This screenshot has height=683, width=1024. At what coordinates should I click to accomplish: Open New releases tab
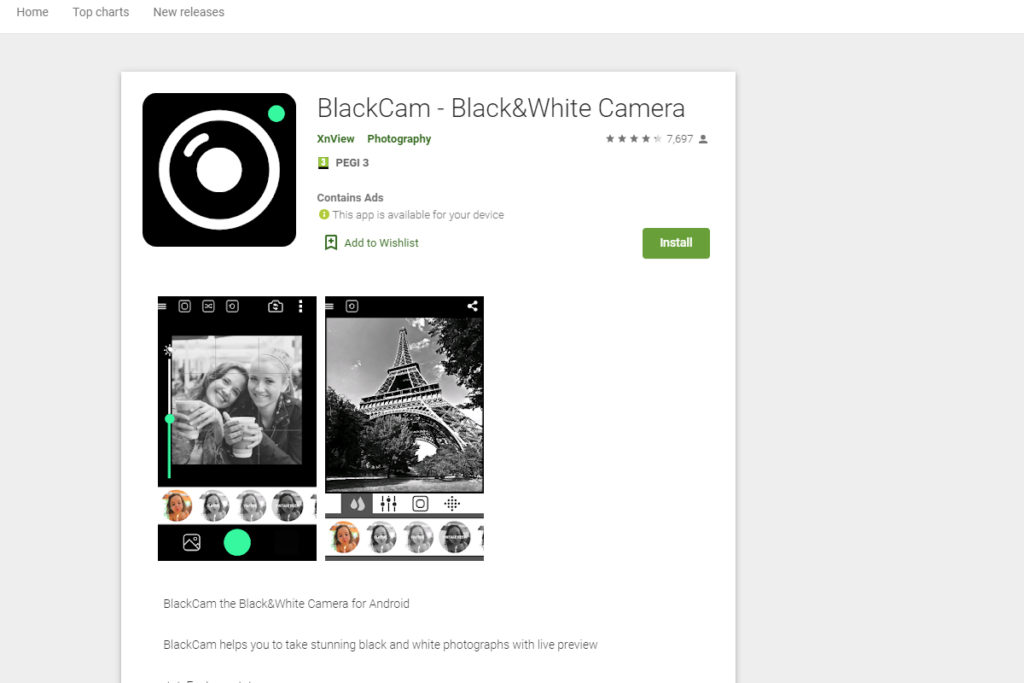coord(189,12)
